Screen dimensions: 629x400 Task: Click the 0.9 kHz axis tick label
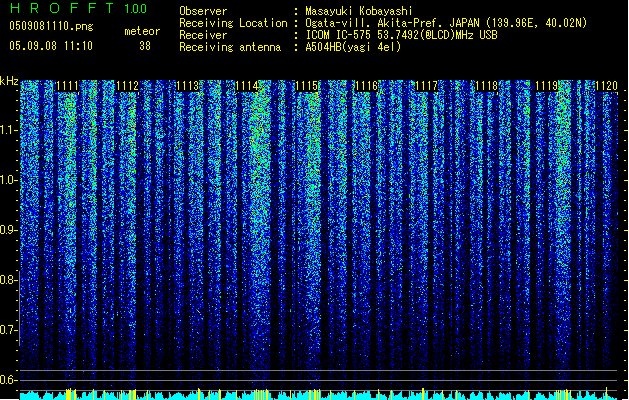(9, 230)
